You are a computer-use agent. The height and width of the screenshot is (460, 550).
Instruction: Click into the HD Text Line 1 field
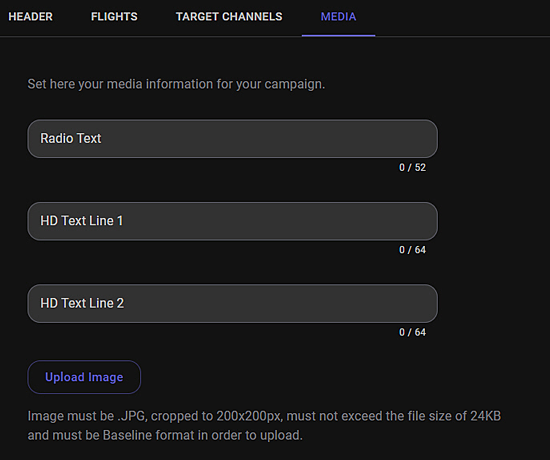point(233,221)
